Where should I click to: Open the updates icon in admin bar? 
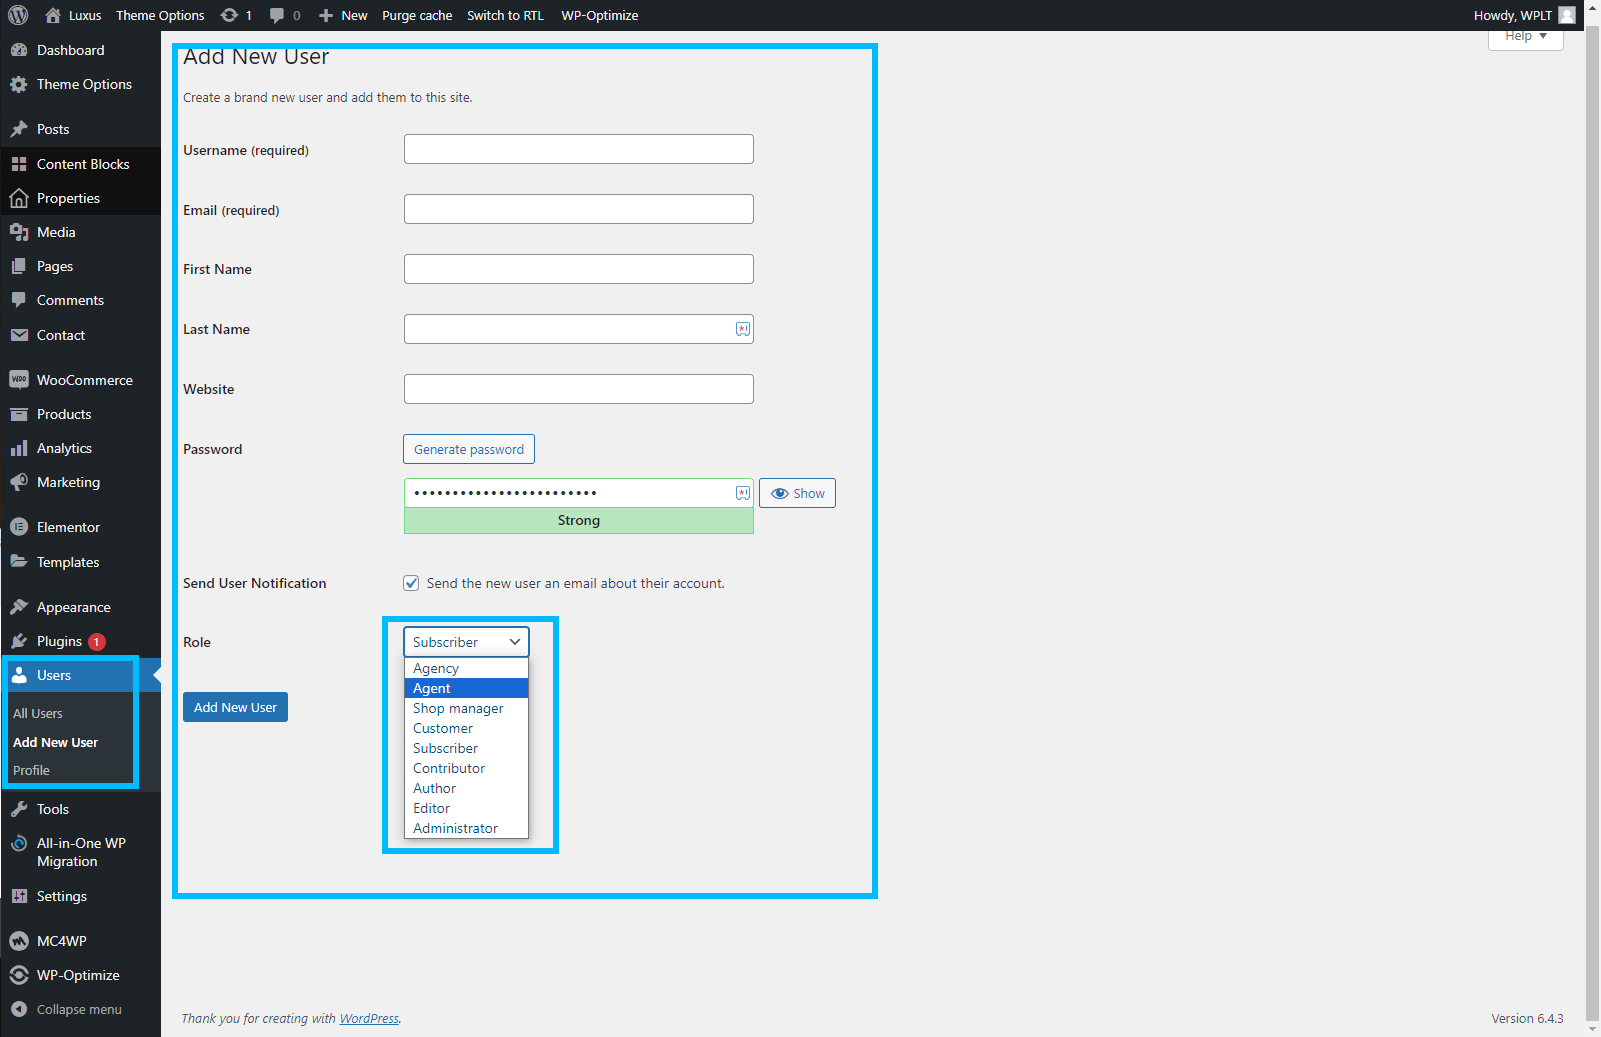tap(230, 15)
